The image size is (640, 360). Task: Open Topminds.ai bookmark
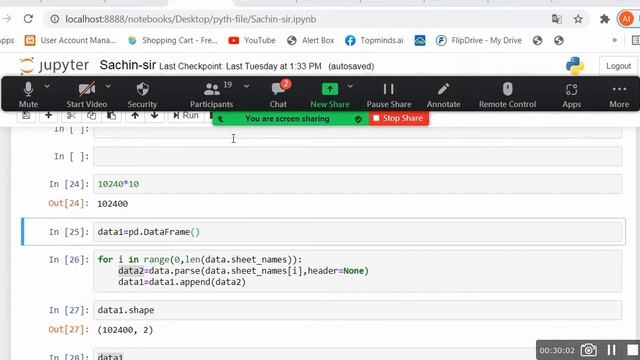(x=374, y=40)
